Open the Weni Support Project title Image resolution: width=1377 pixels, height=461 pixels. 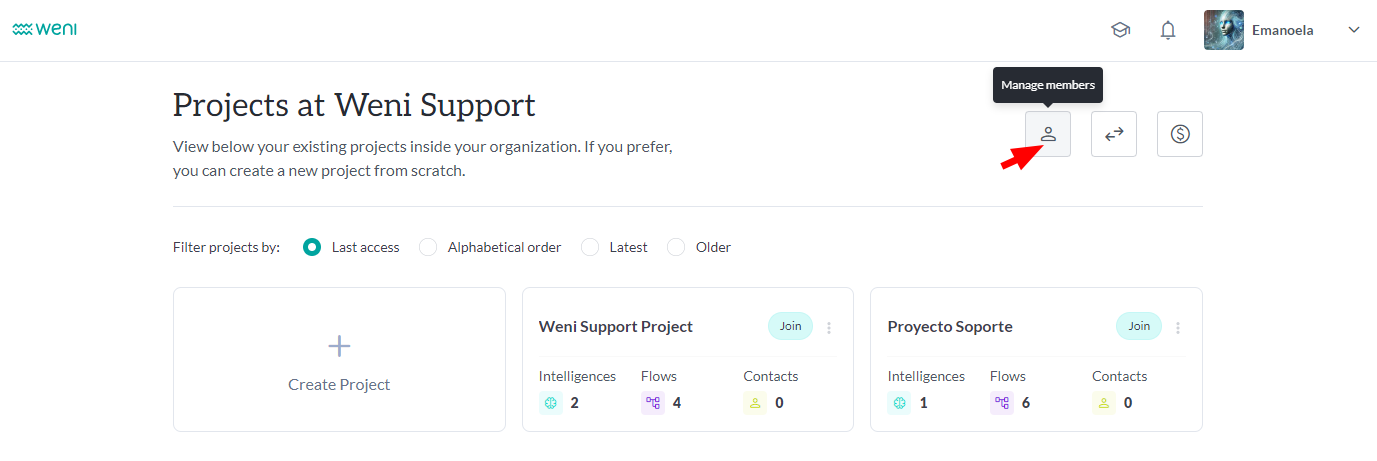(x=616, y=327)
